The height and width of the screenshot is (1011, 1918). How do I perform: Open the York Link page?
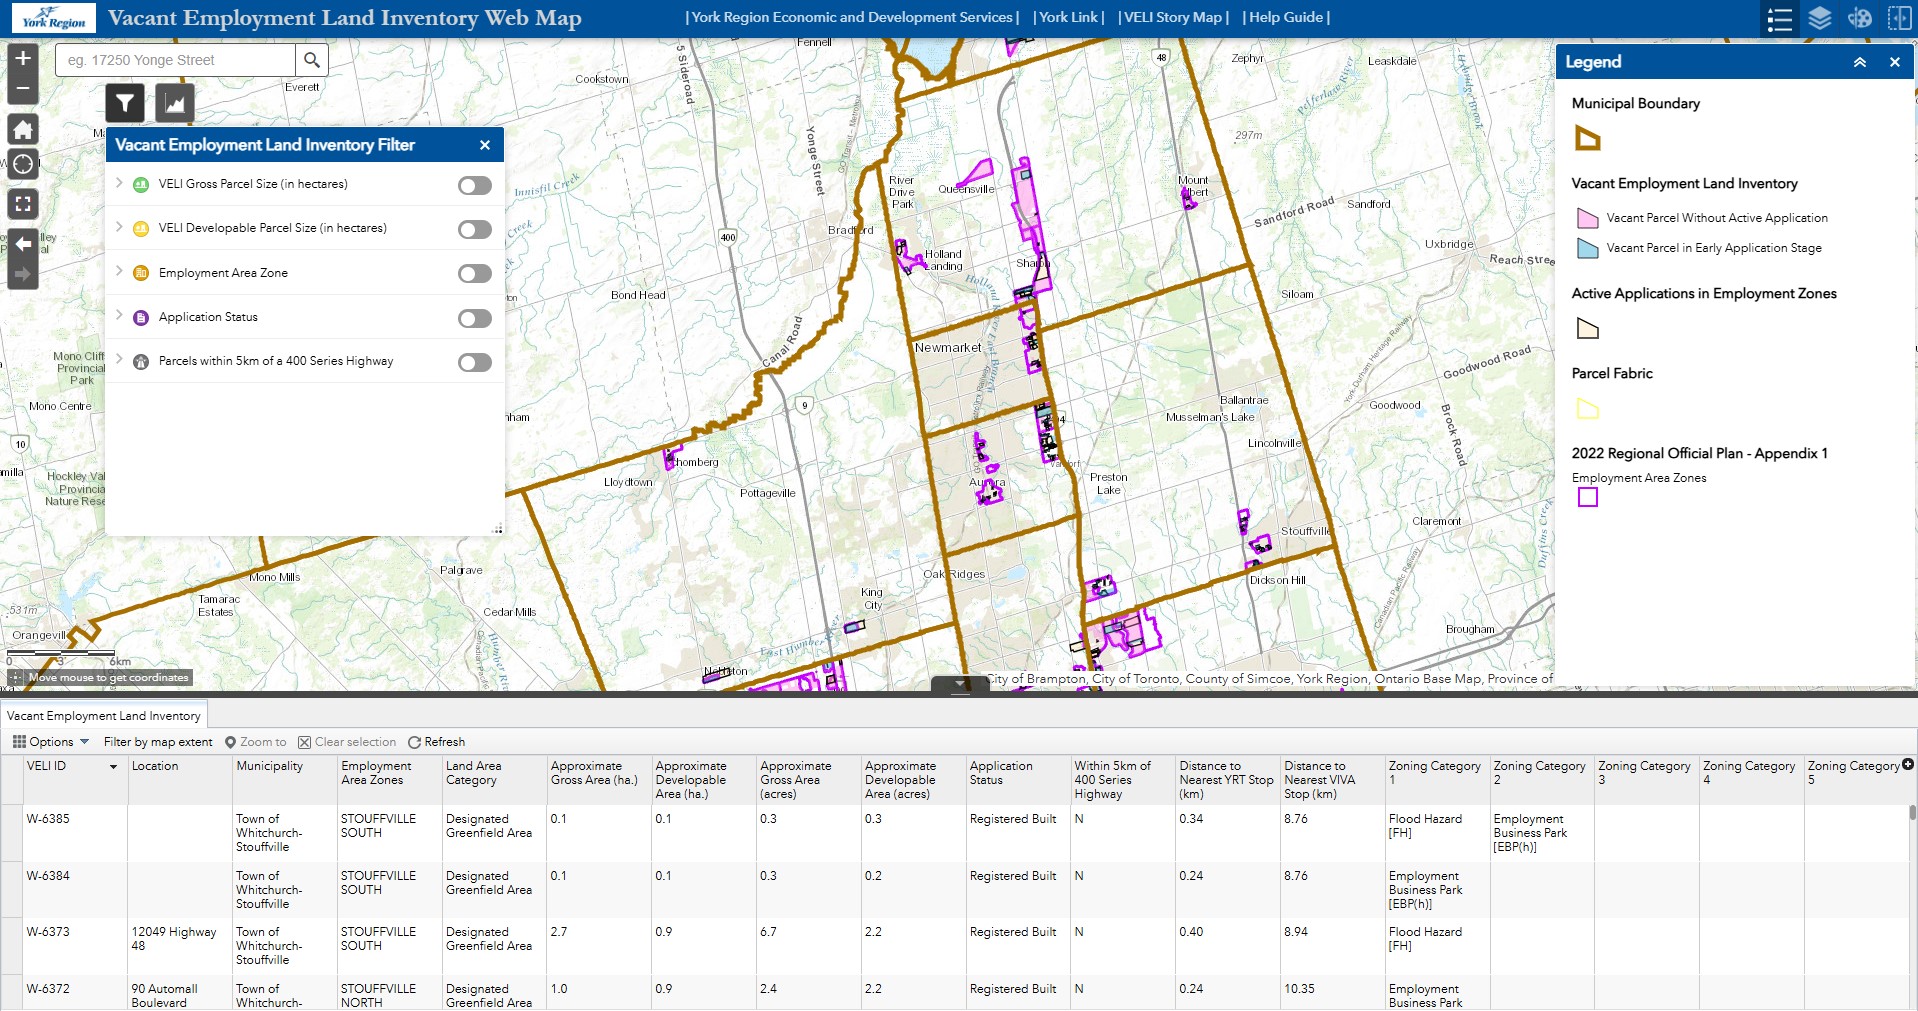point(1068,17)
